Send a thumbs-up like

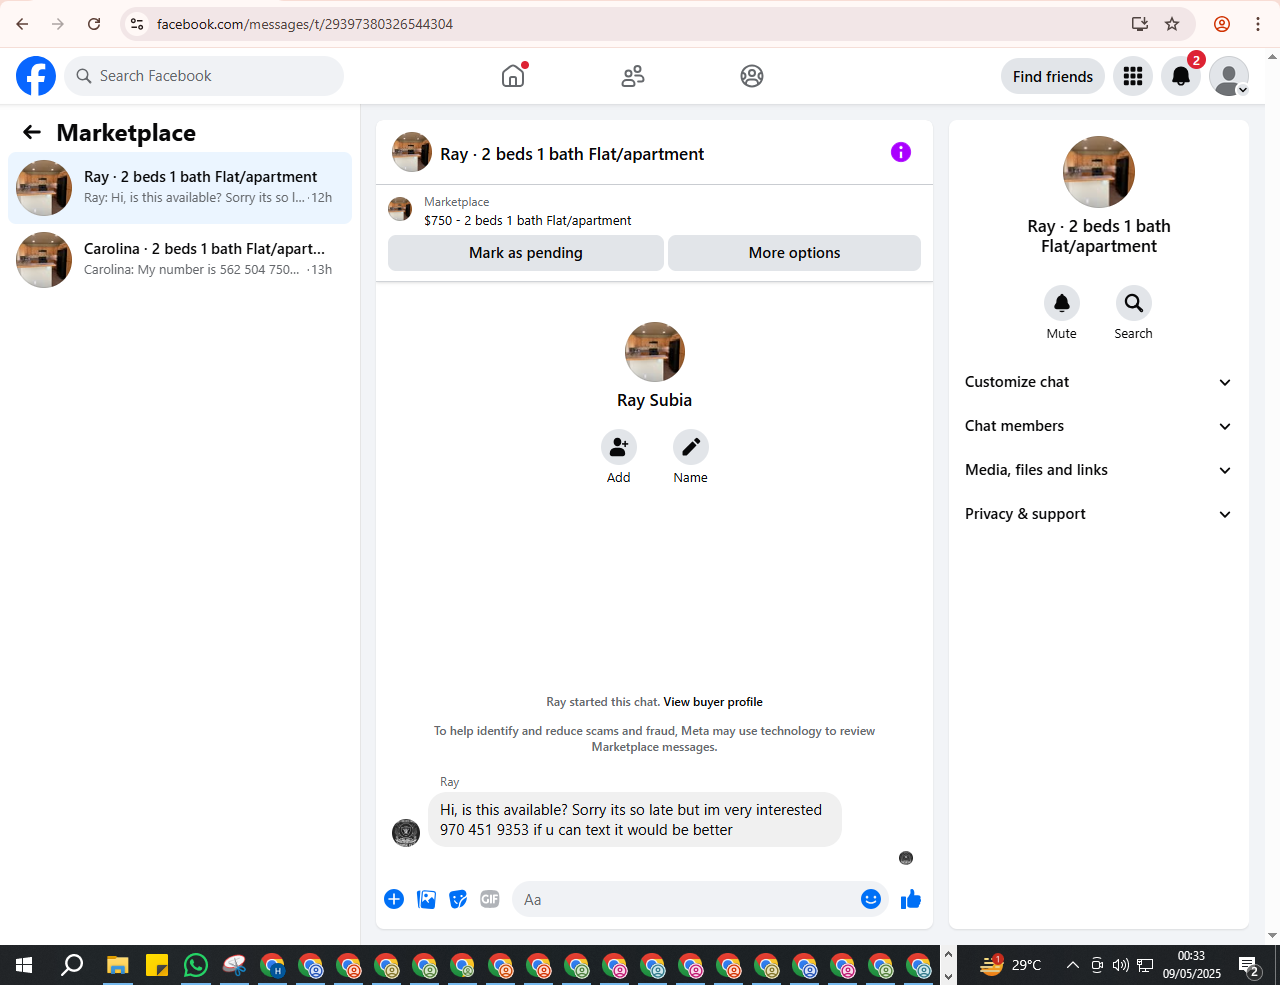point(911,899)
